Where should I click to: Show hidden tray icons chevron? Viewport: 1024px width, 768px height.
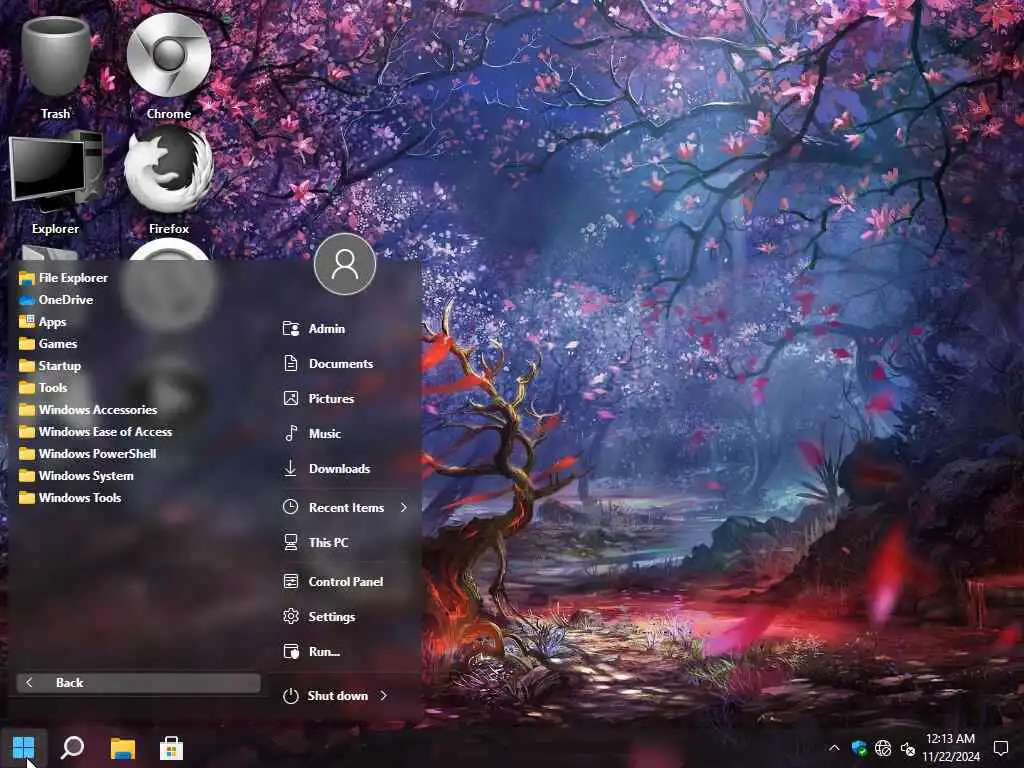click(834, 748)
